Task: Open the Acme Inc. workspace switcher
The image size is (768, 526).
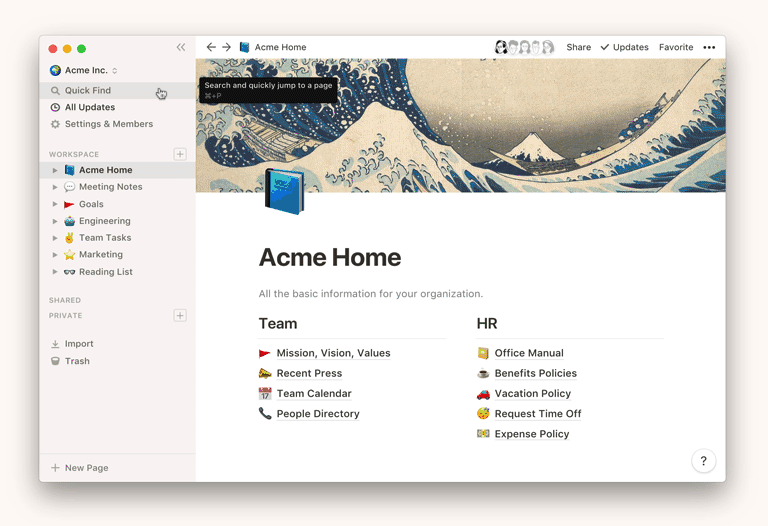Action: tap(84, 71)
